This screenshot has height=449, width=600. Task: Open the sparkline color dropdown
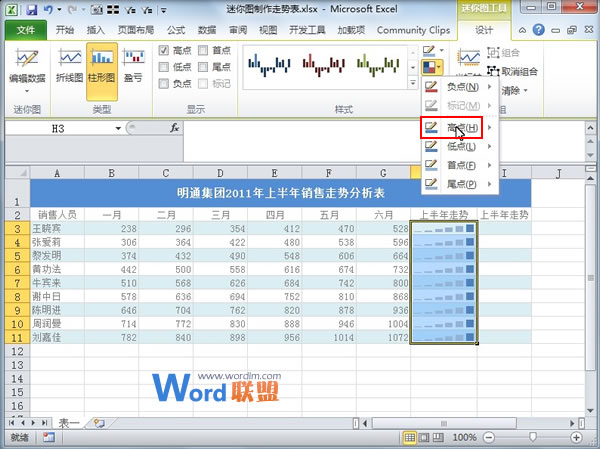(443, 50)
